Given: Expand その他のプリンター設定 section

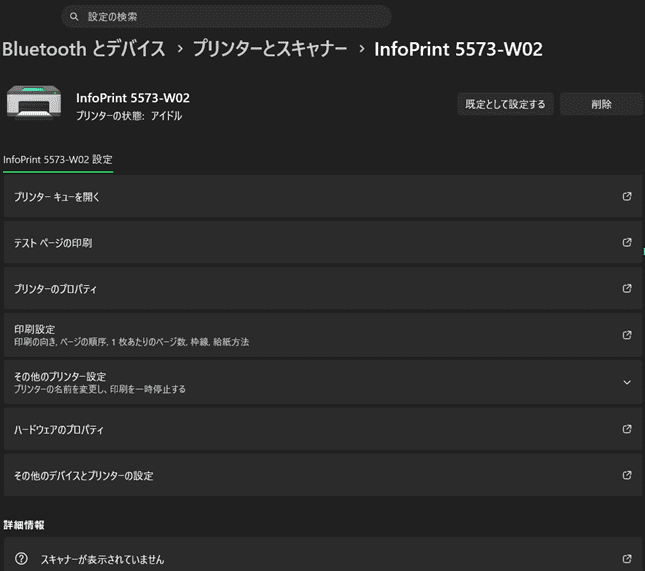Looking at the screenshot, I should [323, 383].
